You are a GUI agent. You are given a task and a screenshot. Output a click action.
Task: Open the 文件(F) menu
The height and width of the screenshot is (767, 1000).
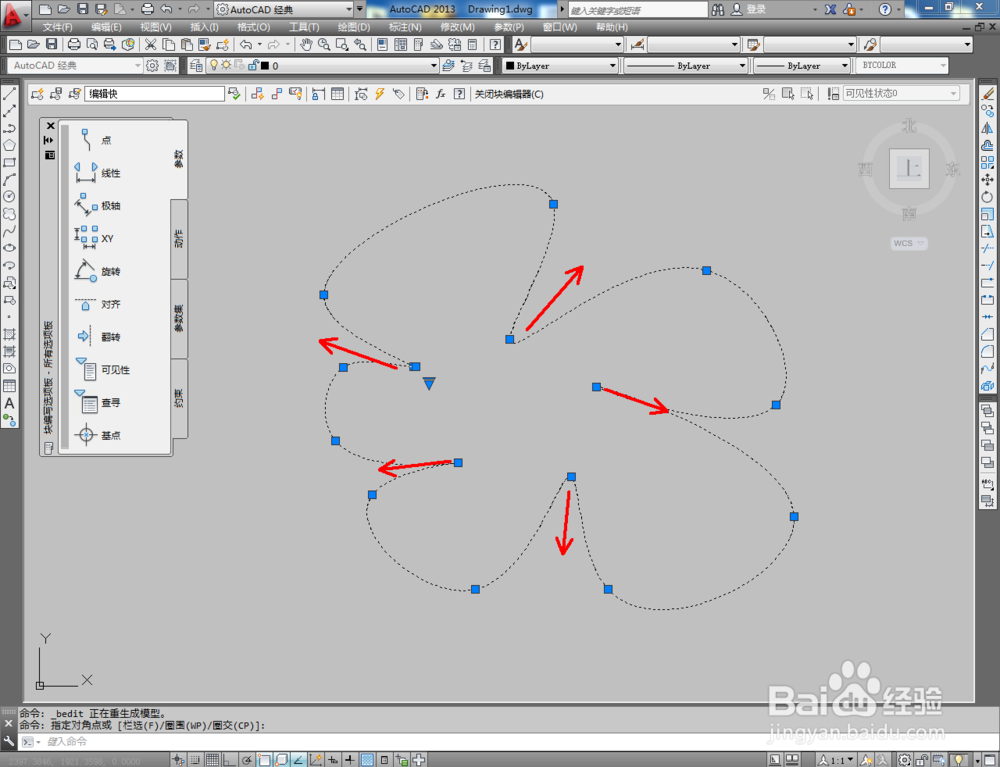[x=58, y=27]
